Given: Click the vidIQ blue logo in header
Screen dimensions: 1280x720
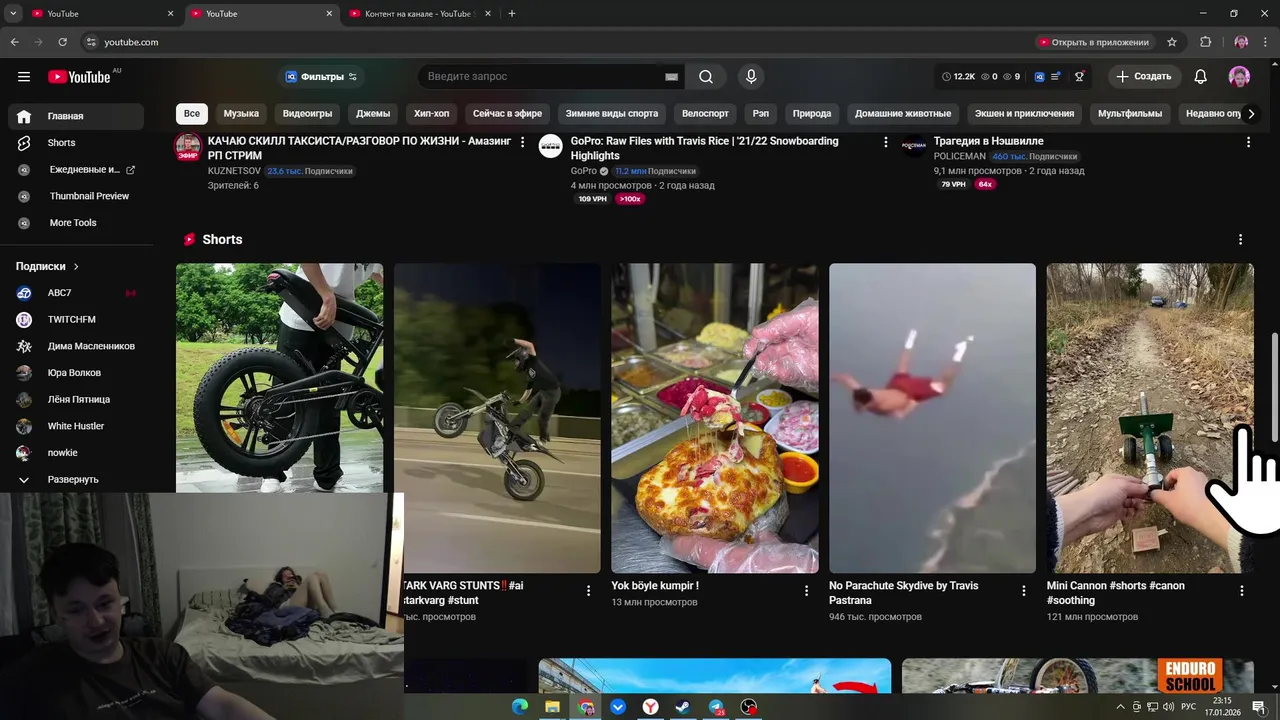Looking at the screenshot, I should (1040, 77).
